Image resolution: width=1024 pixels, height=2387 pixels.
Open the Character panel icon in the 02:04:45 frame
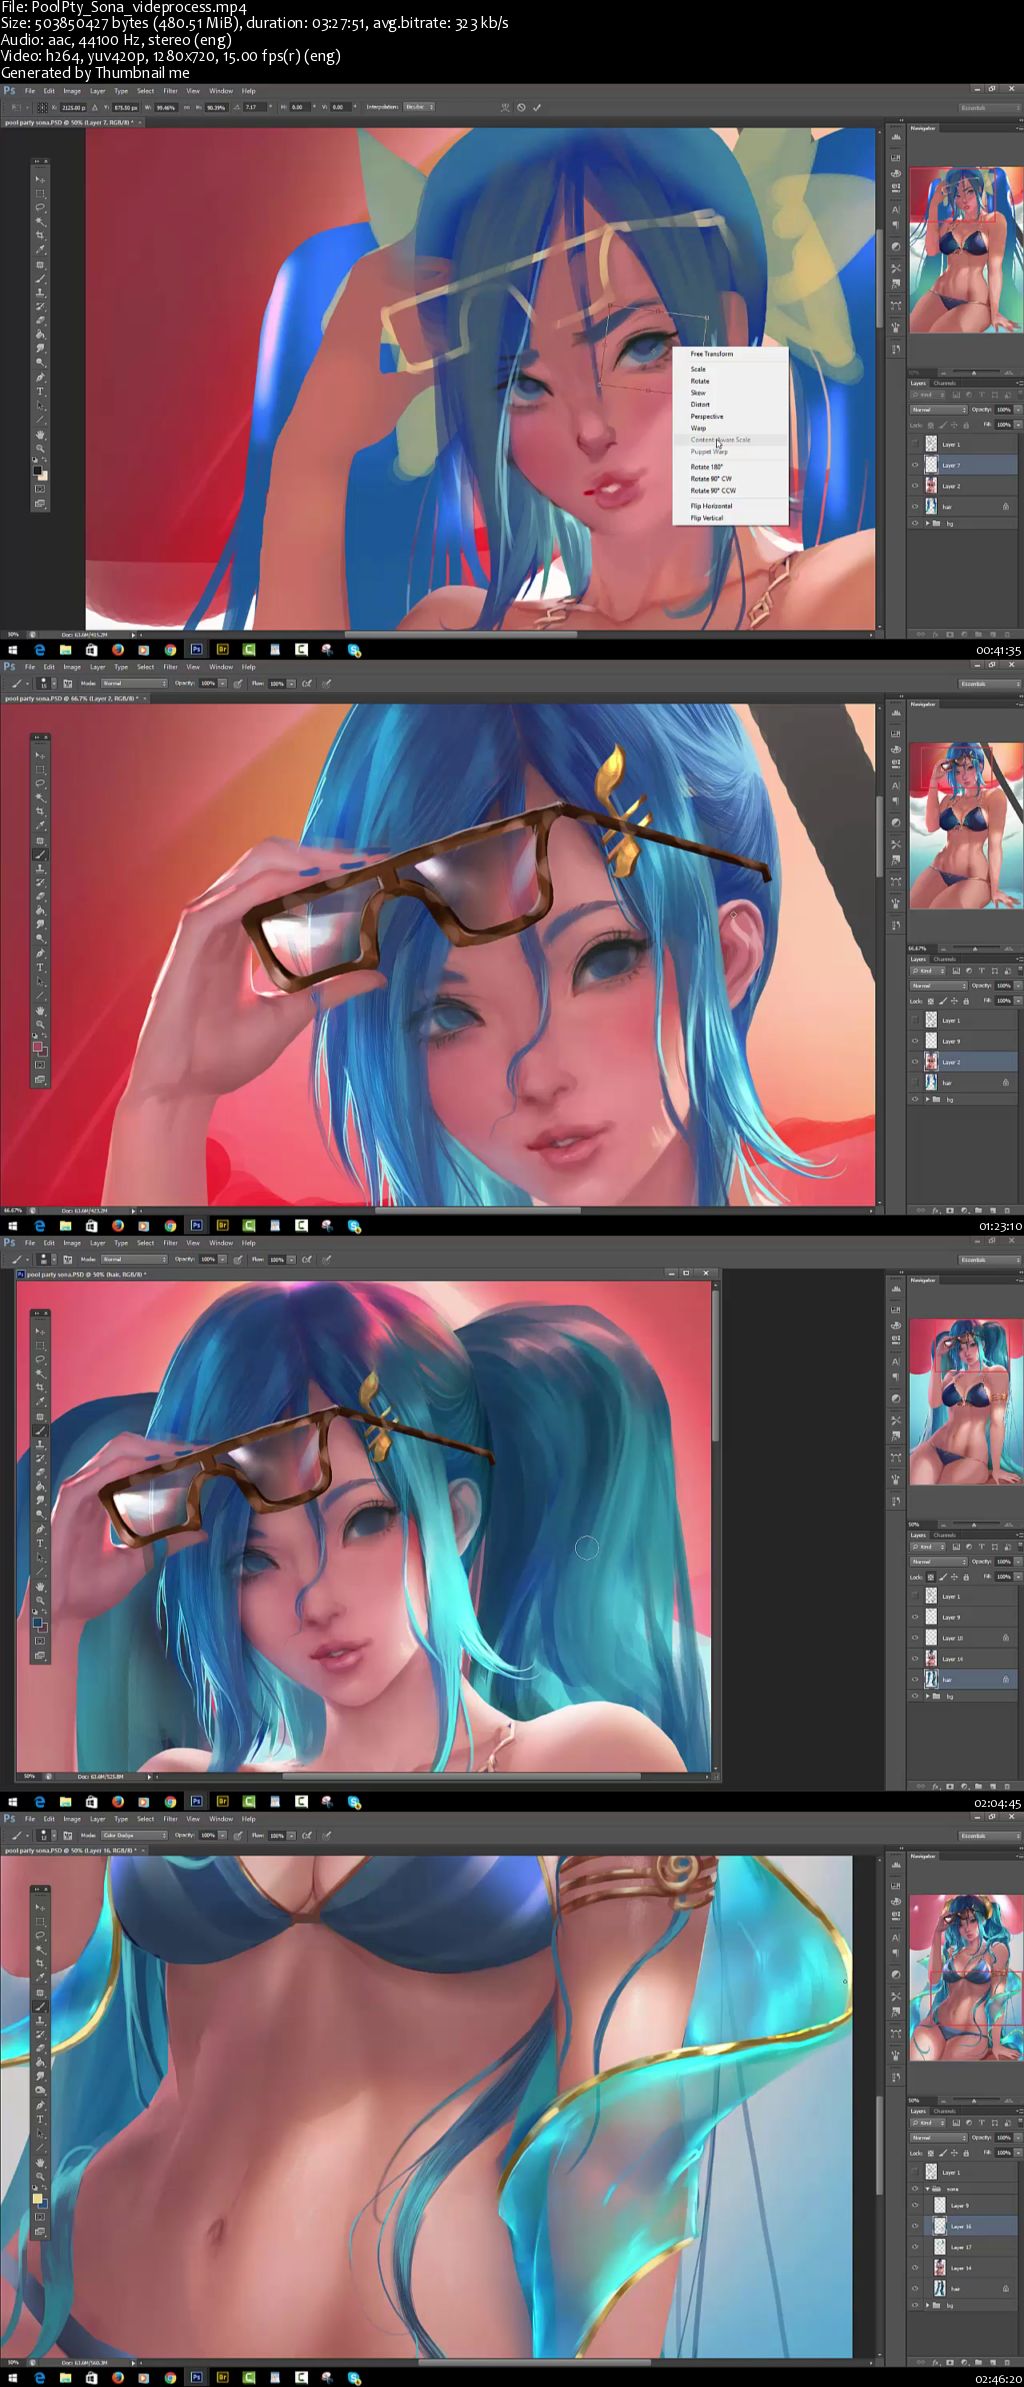pos(896,1362)
